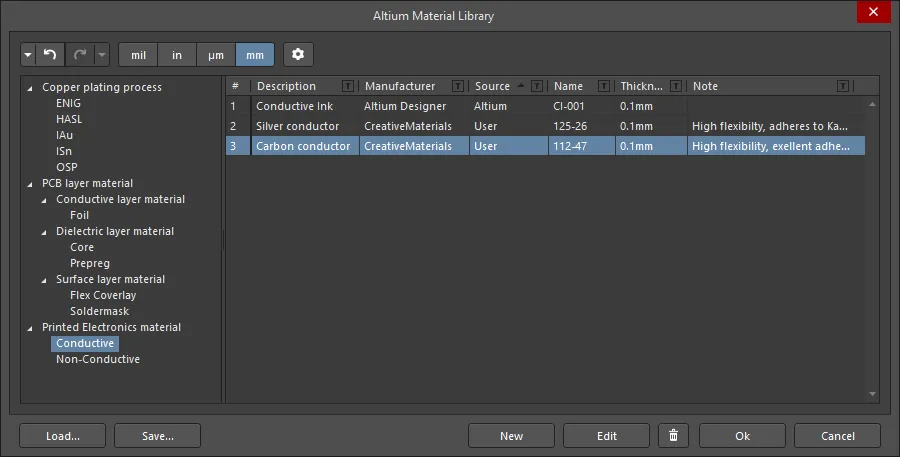Filter the Name column
Screen dimensions: 900x457
[x=603, y=86]
